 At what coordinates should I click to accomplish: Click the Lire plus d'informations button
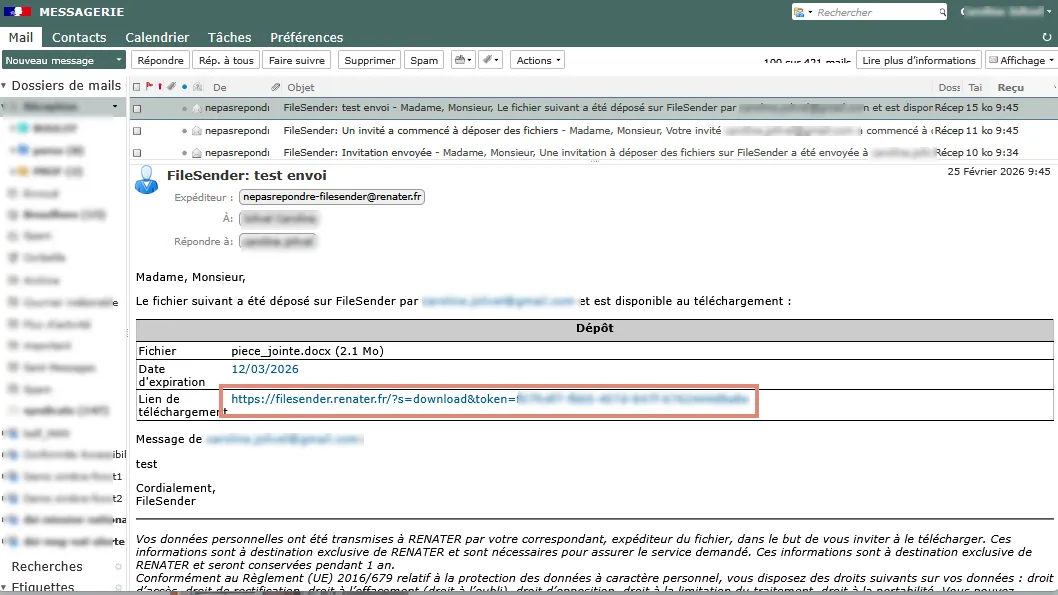[x=919, y=60]
